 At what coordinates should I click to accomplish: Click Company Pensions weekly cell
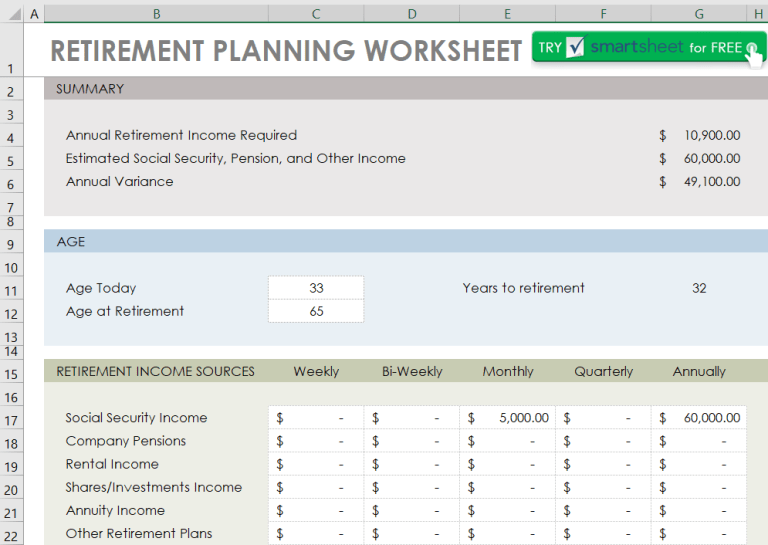point(316,441)
